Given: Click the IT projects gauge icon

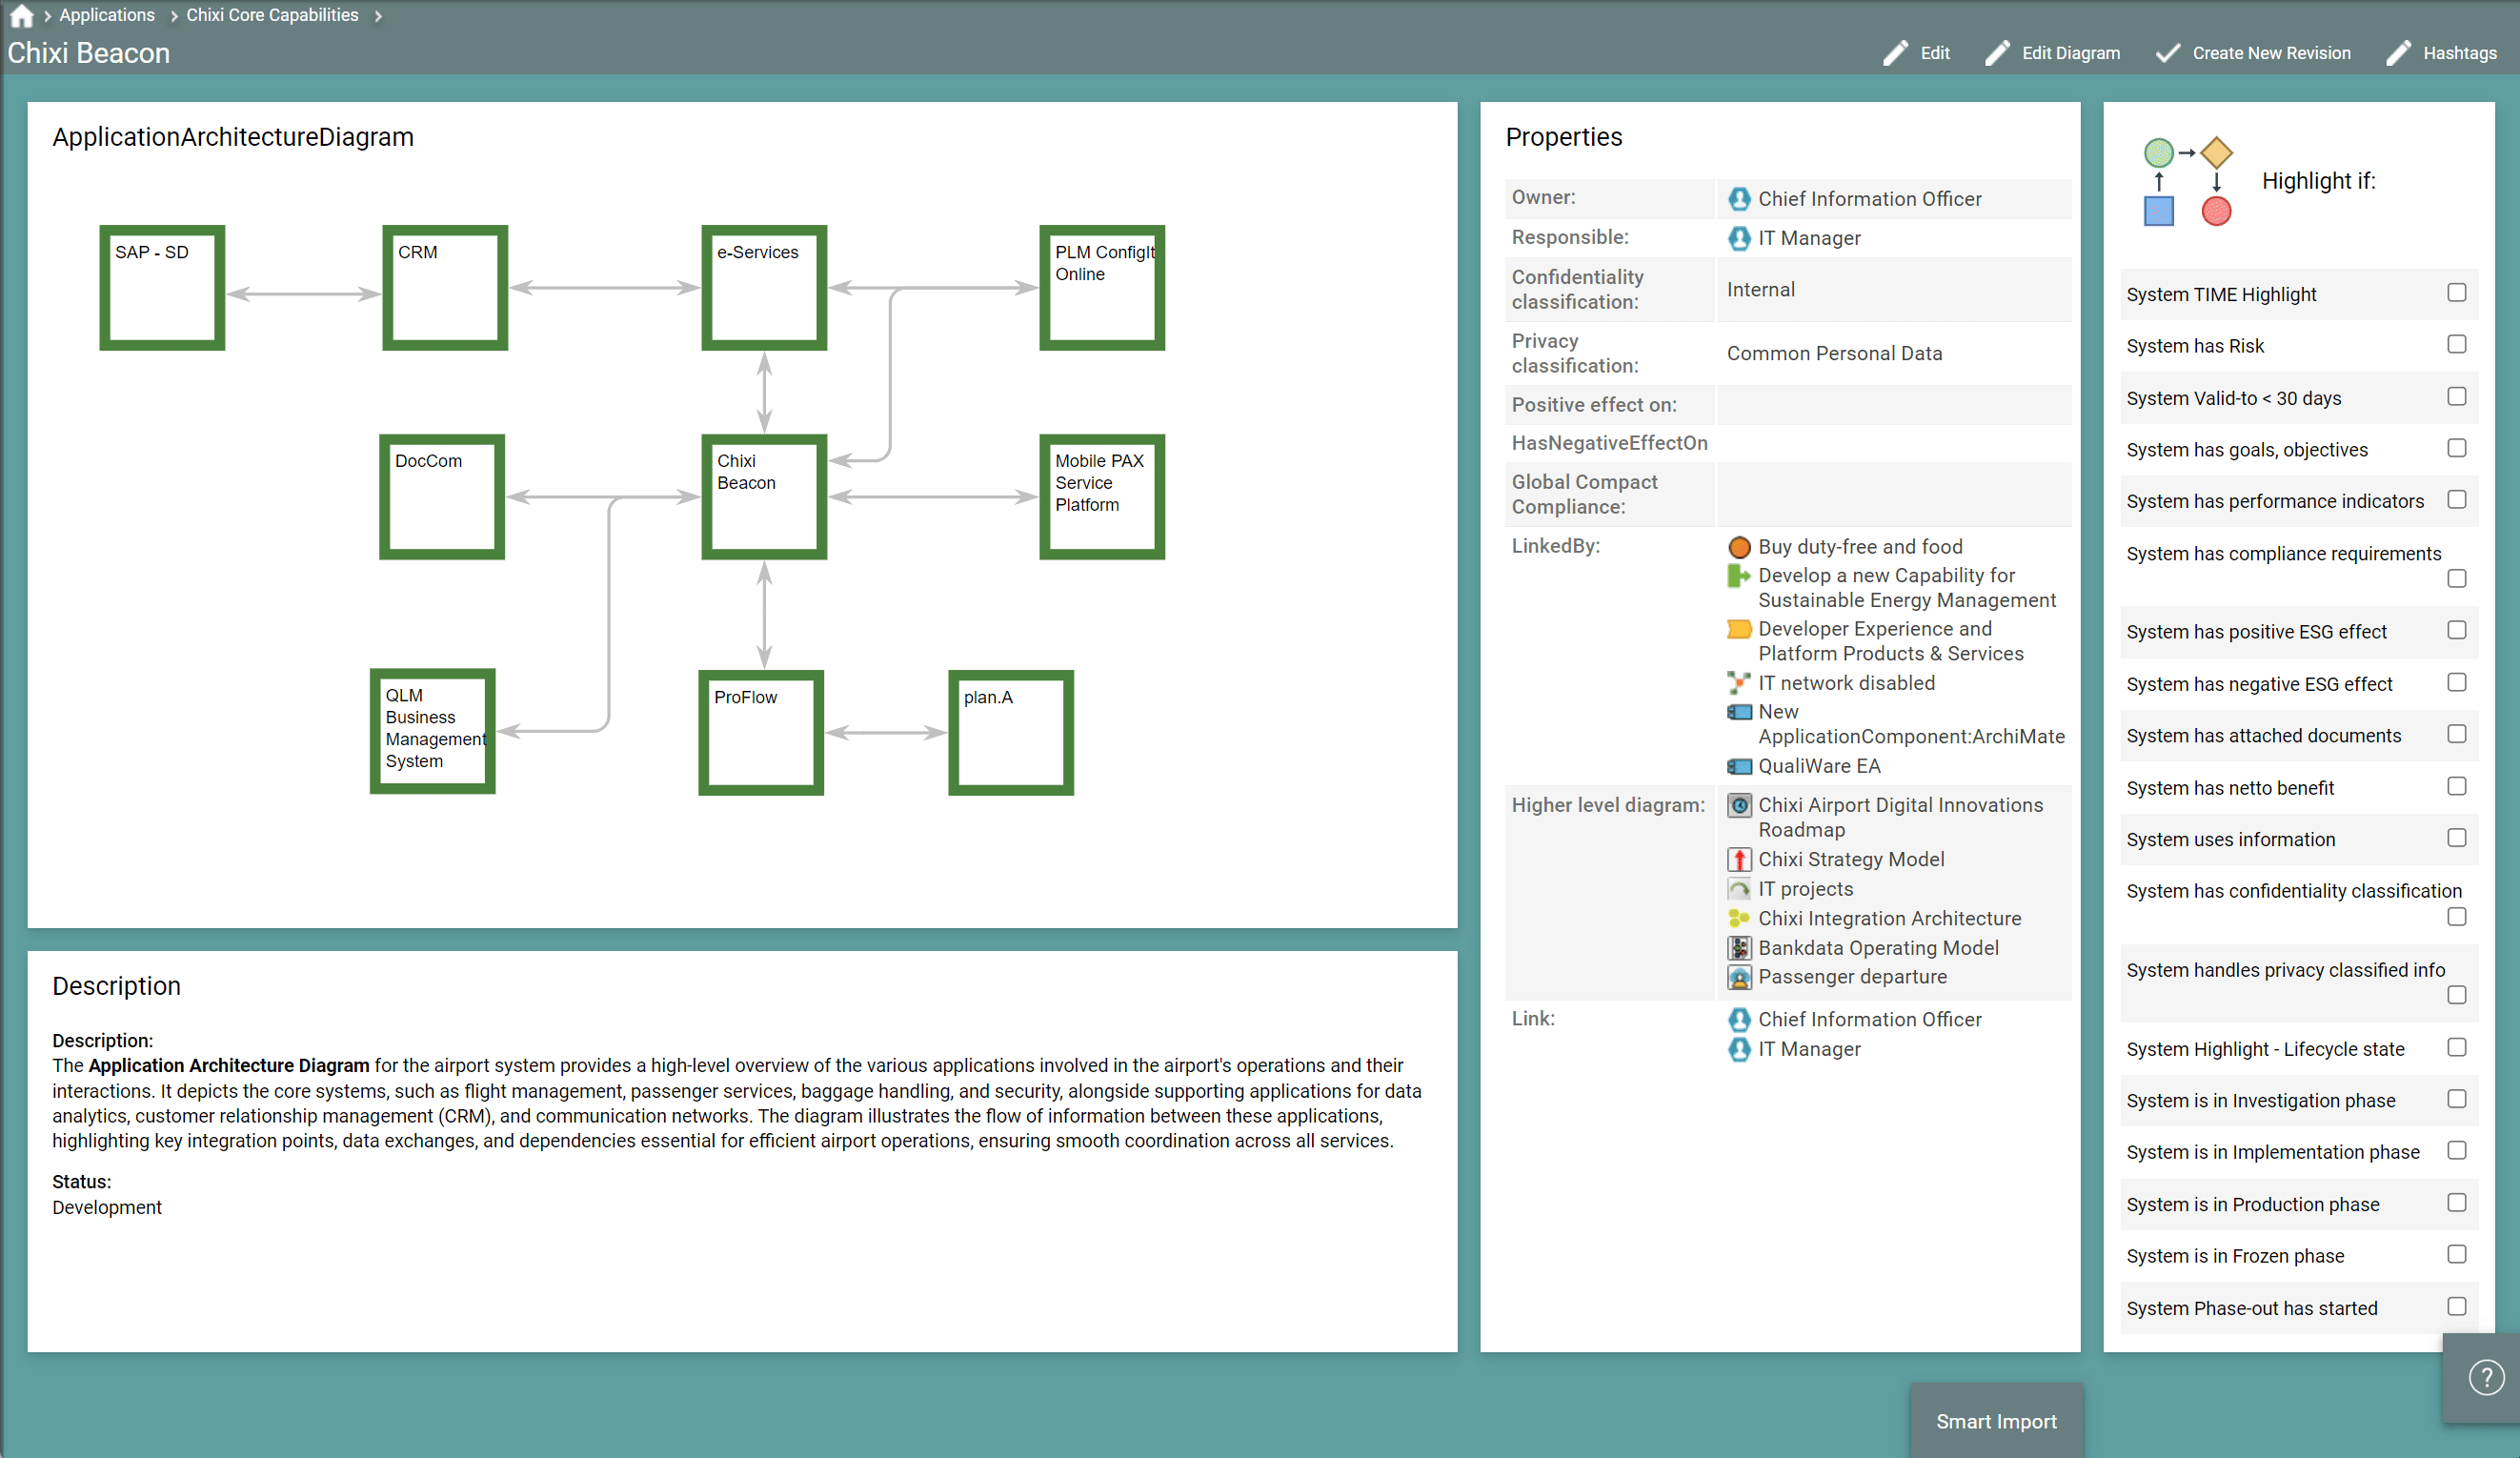Looking at the screenshot, I should coord(1739,889).
